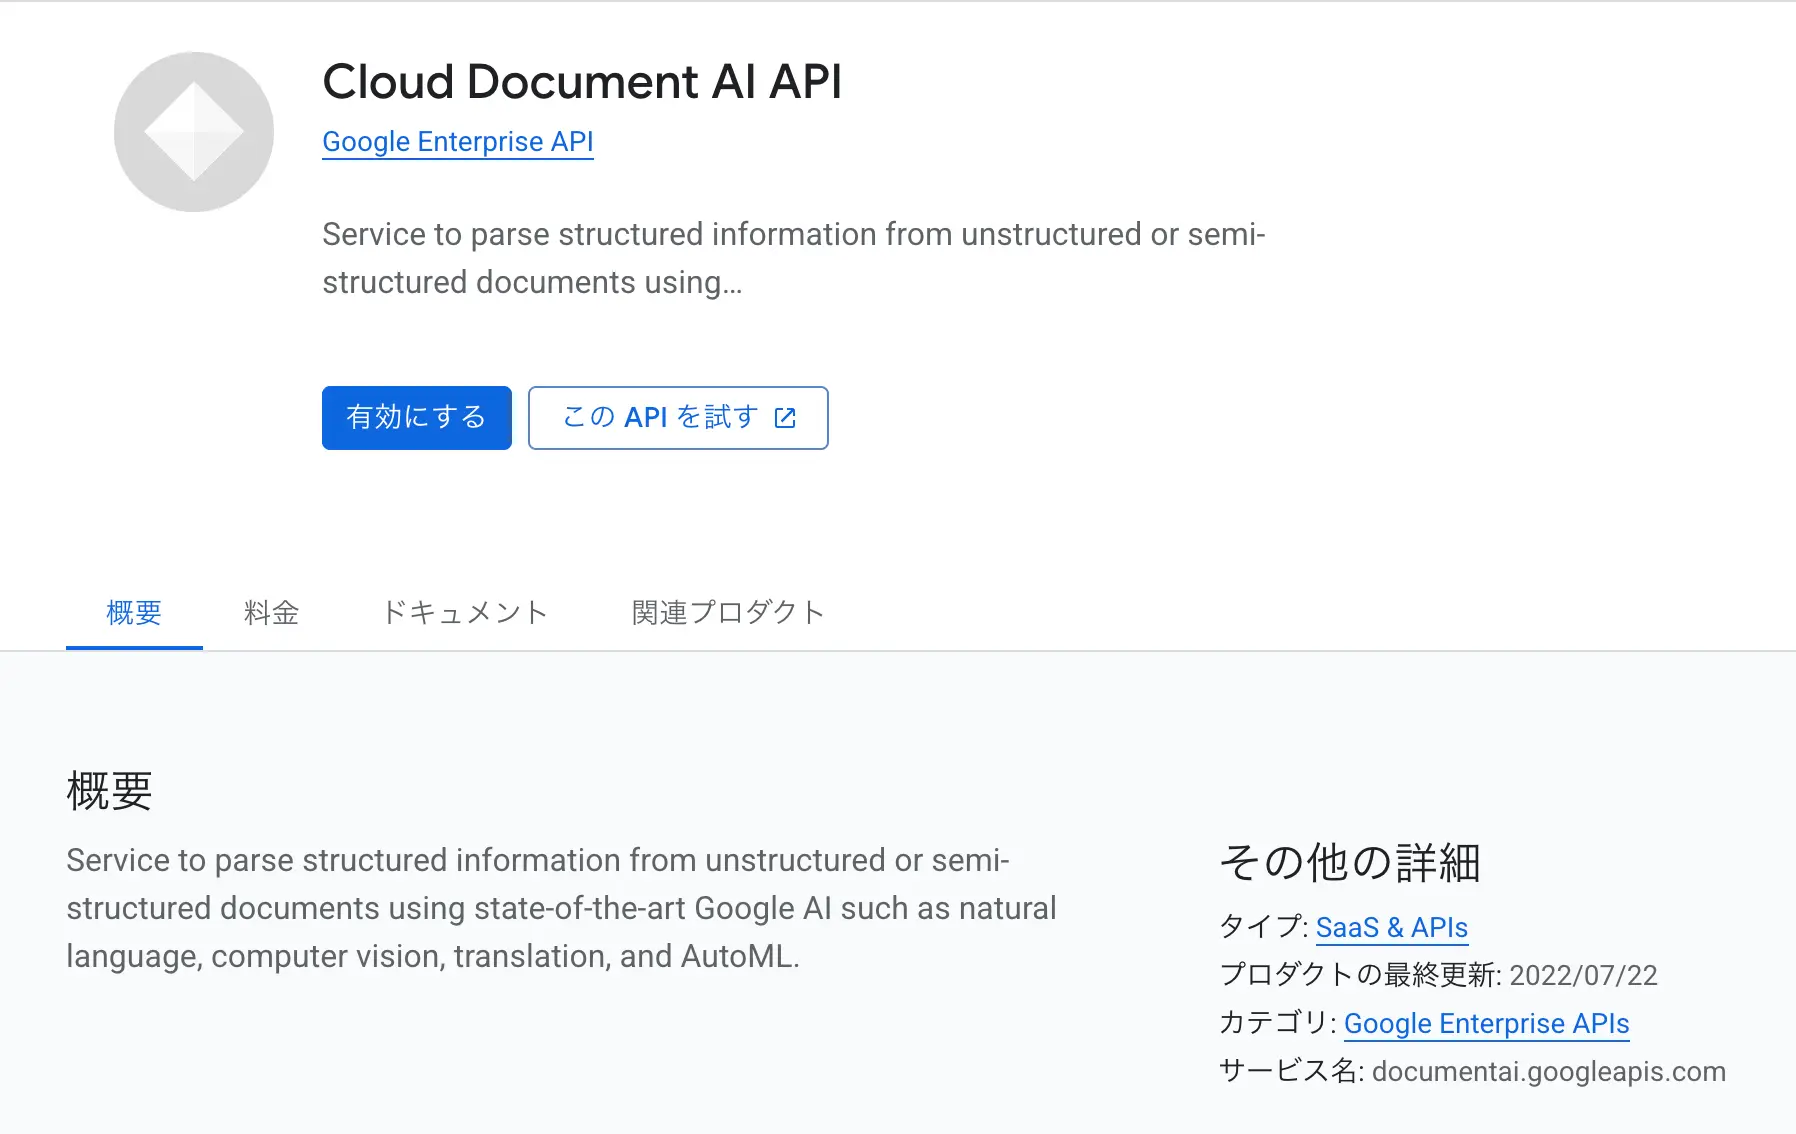This screenshot has height=1134, width=1796.
Task: Switch to the 料金 tab
Action: tap(271, 612)
